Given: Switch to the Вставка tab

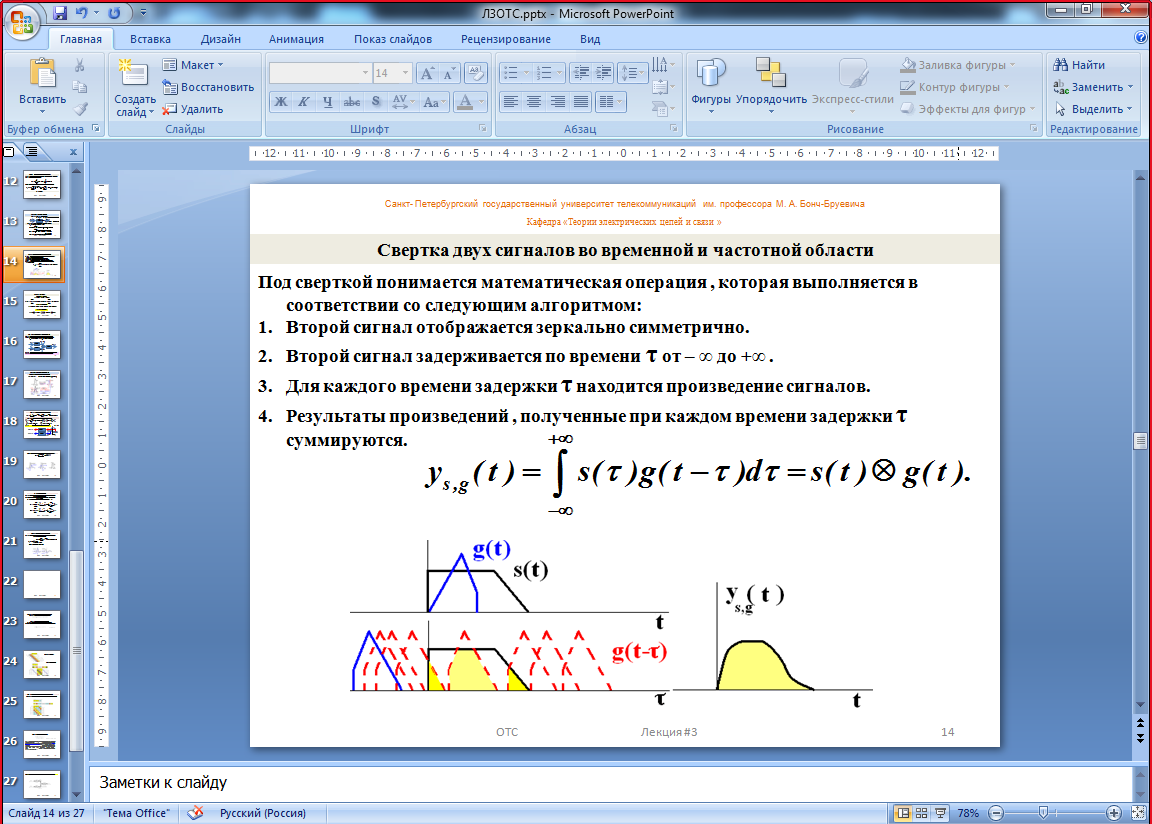Looking at the screenshot, I should pyautogui.click(x=150, y=39).
